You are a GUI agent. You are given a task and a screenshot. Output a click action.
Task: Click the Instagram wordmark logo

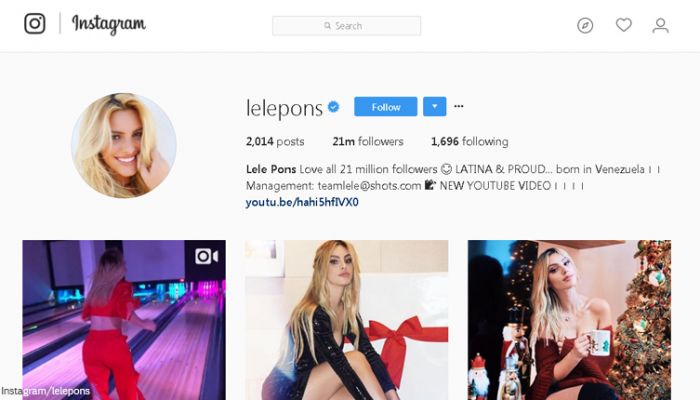point(109,25)
